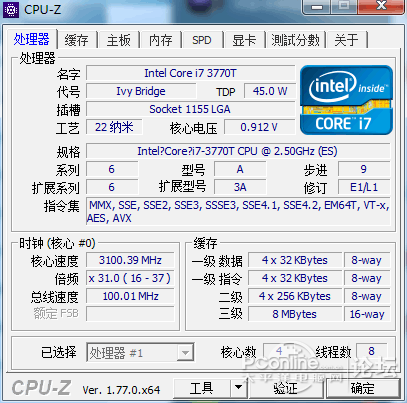Click the 验证 button
Viewport: 407px width, 403px height.
pyautogui.click(x=286, y=388)
